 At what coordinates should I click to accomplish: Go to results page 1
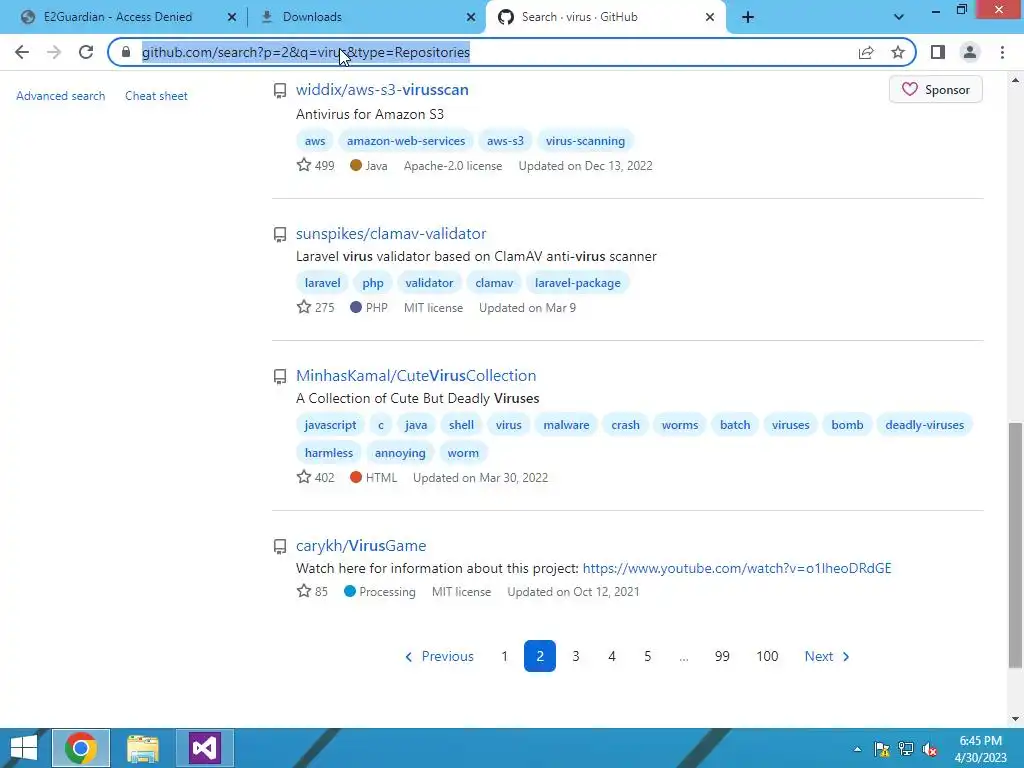tap(504, 656)
